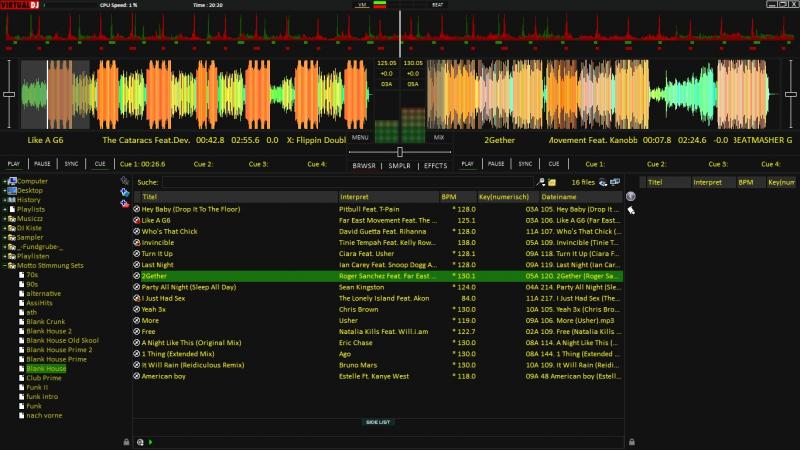
Task: Select the track 'Party All Night (Sleep All Day)'
Action: [x=189, y=287]
